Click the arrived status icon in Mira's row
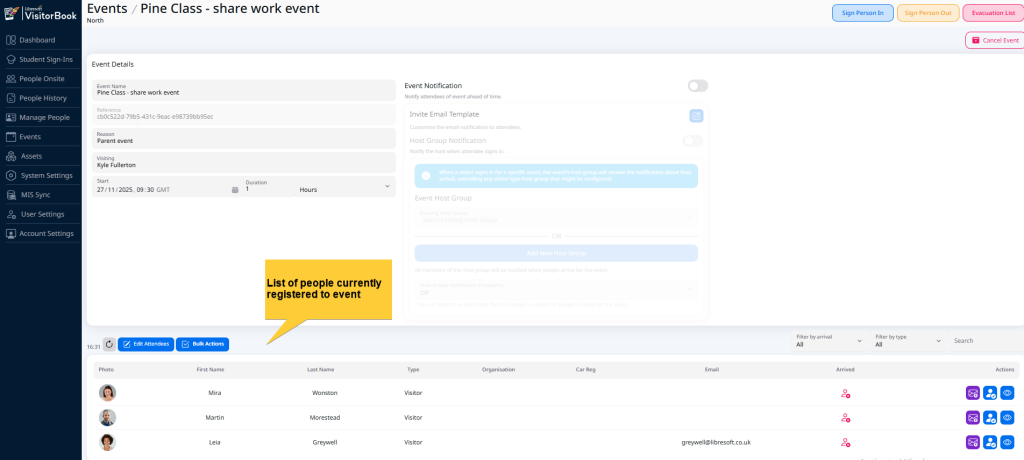 point(845,393)
